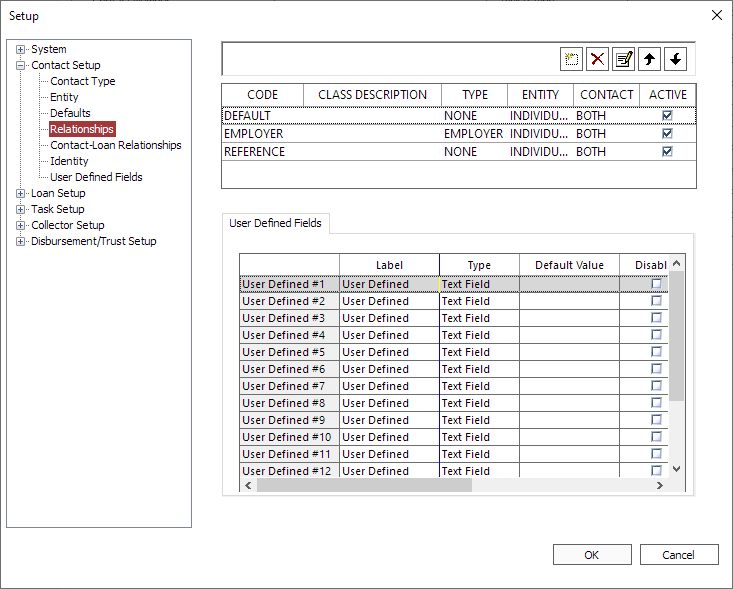Image resolution: width=733 pixels, height=589 pixels.
Task: Toggle ACTIVE checkbox for REFERENCE row
Action: tap(667, 151)
